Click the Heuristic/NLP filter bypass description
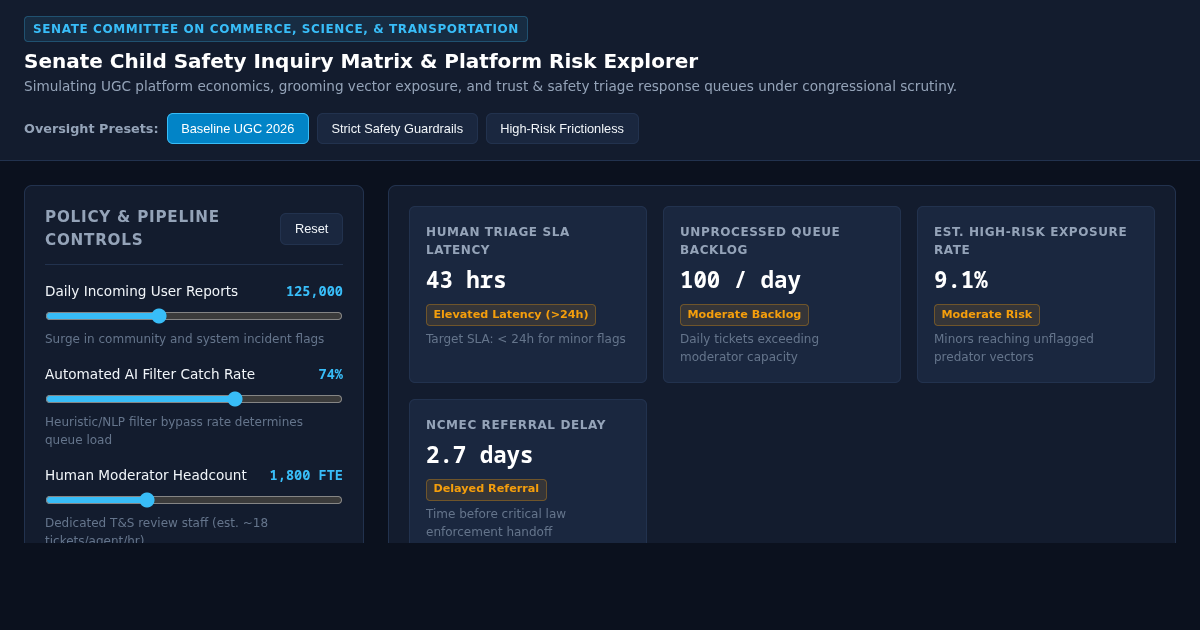1200x630 pixels. 174,431
